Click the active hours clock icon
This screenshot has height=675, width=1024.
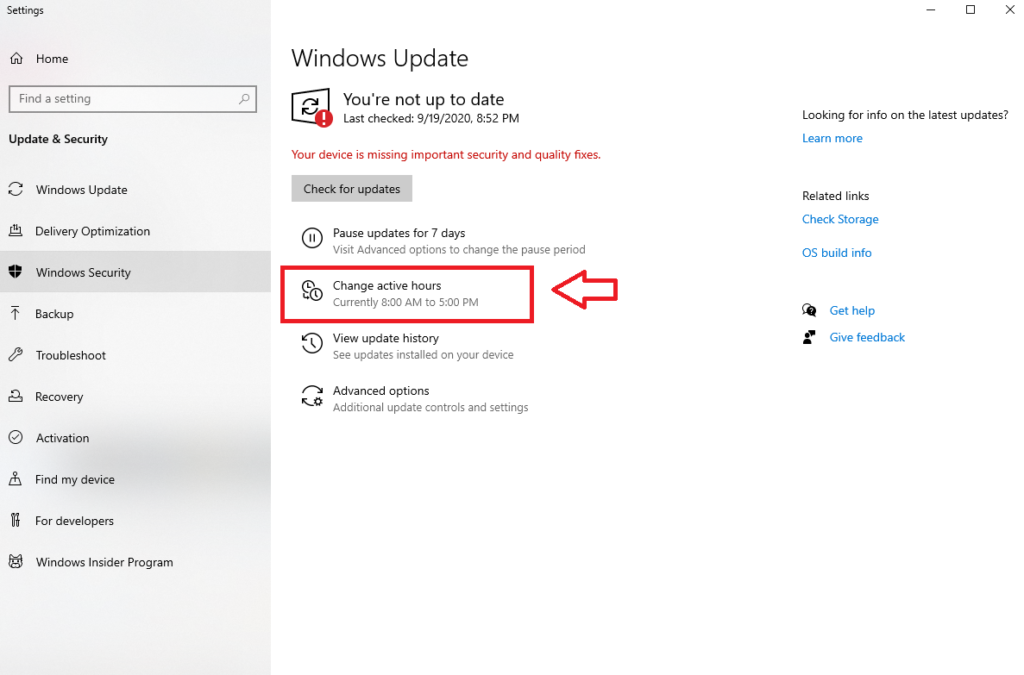[312, 290]
